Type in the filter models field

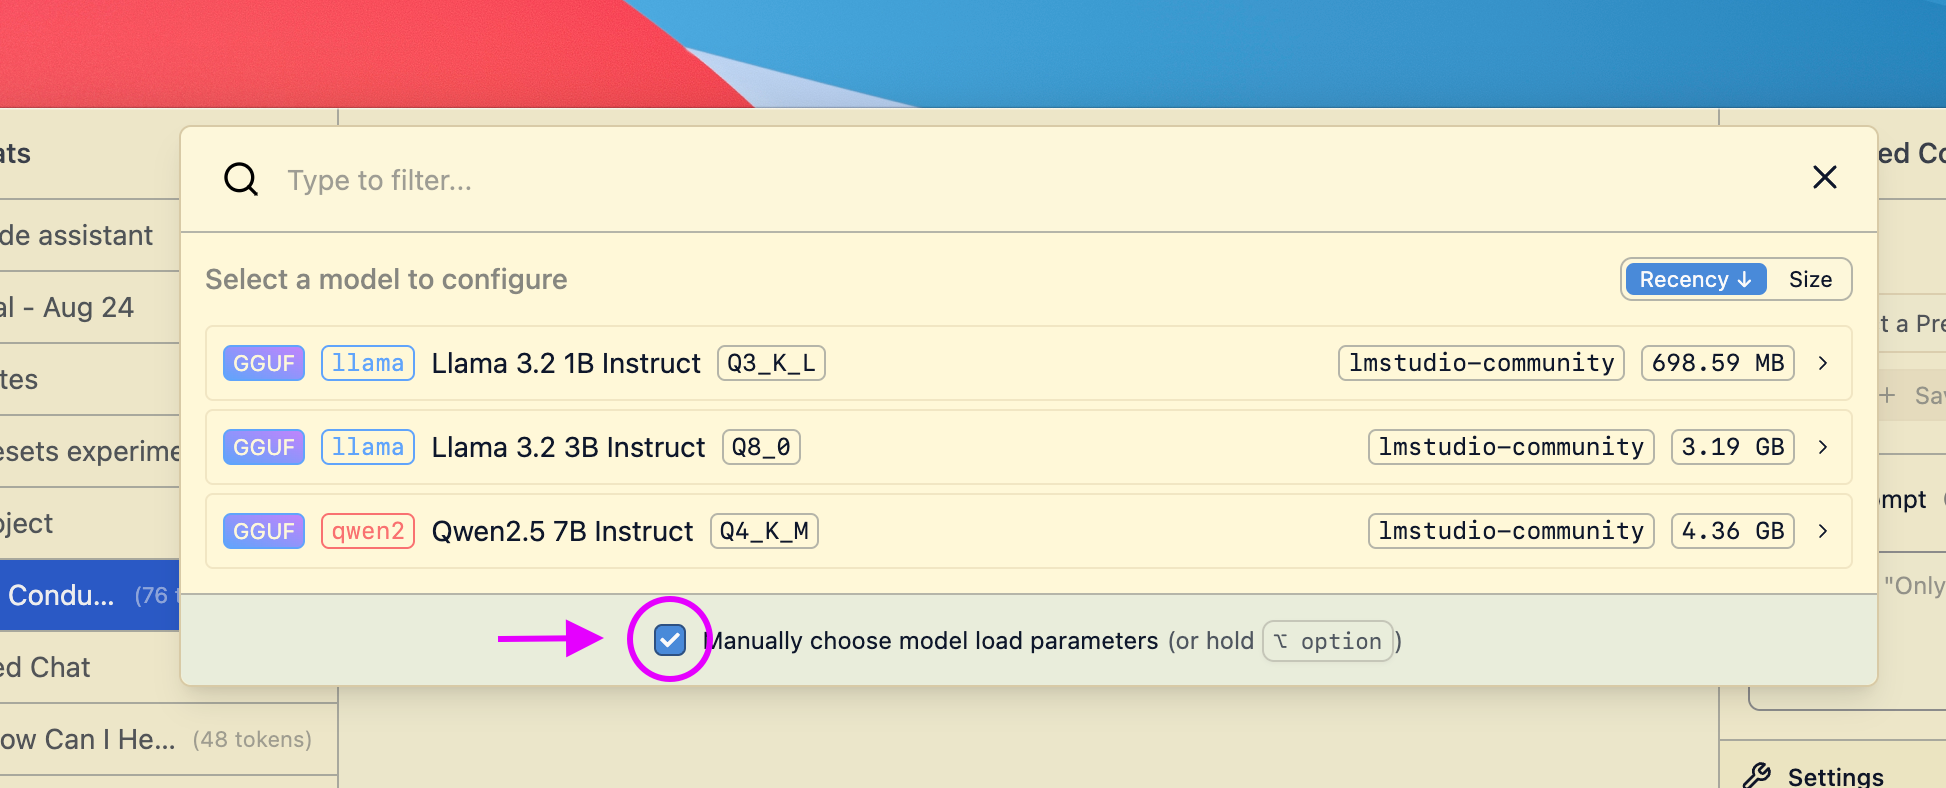(x=900, y=180)
